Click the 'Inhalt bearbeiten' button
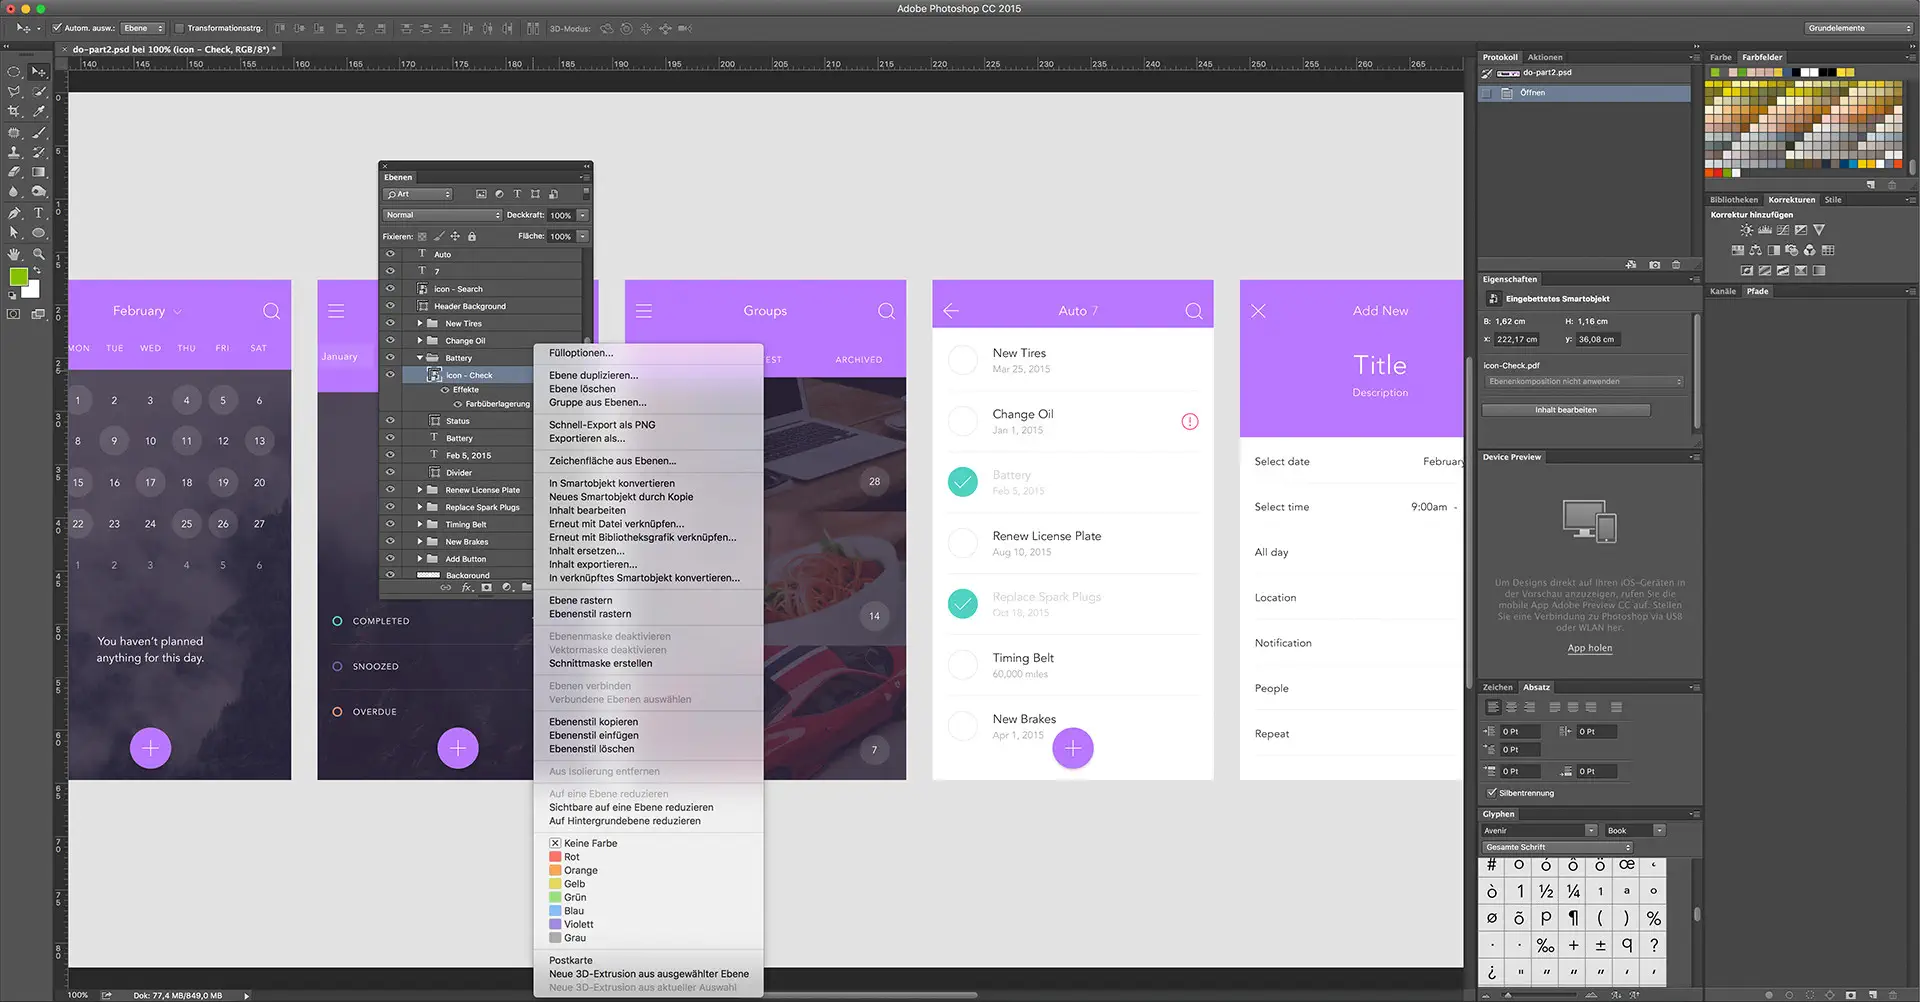 tap(1565, 410)
